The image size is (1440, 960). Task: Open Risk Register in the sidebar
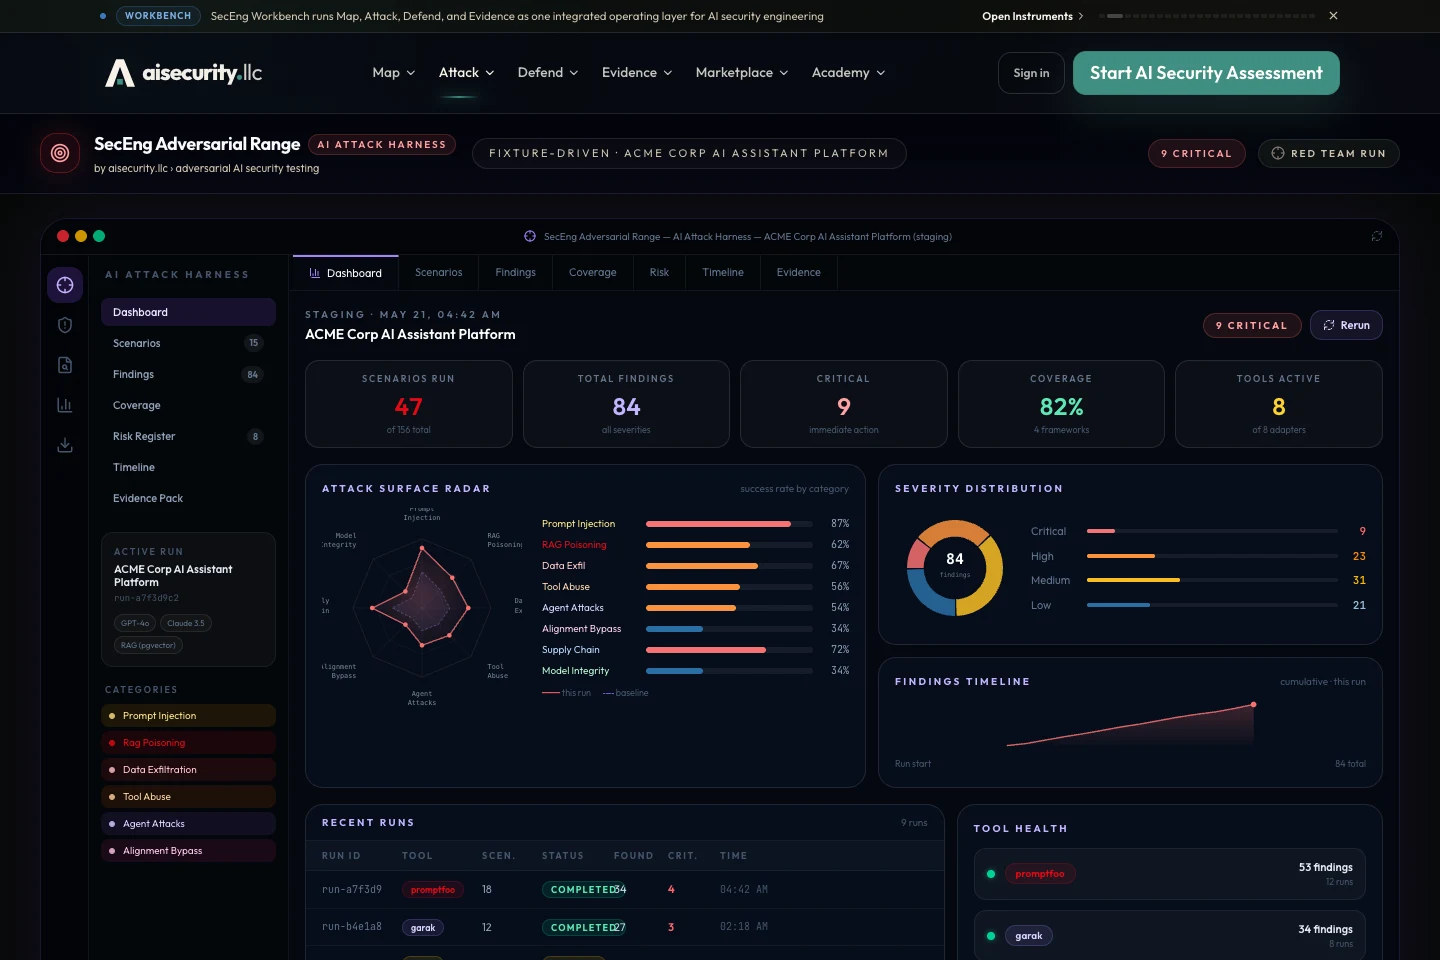pyautogui.click(x=188, y=436)
